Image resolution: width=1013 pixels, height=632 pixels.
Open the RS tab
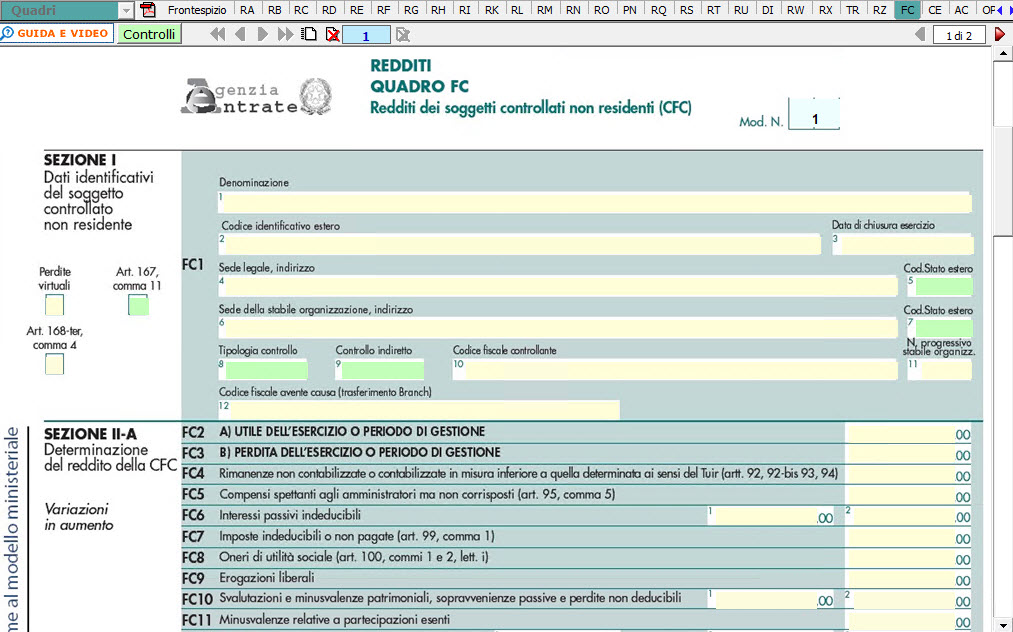tap(687, 10)
